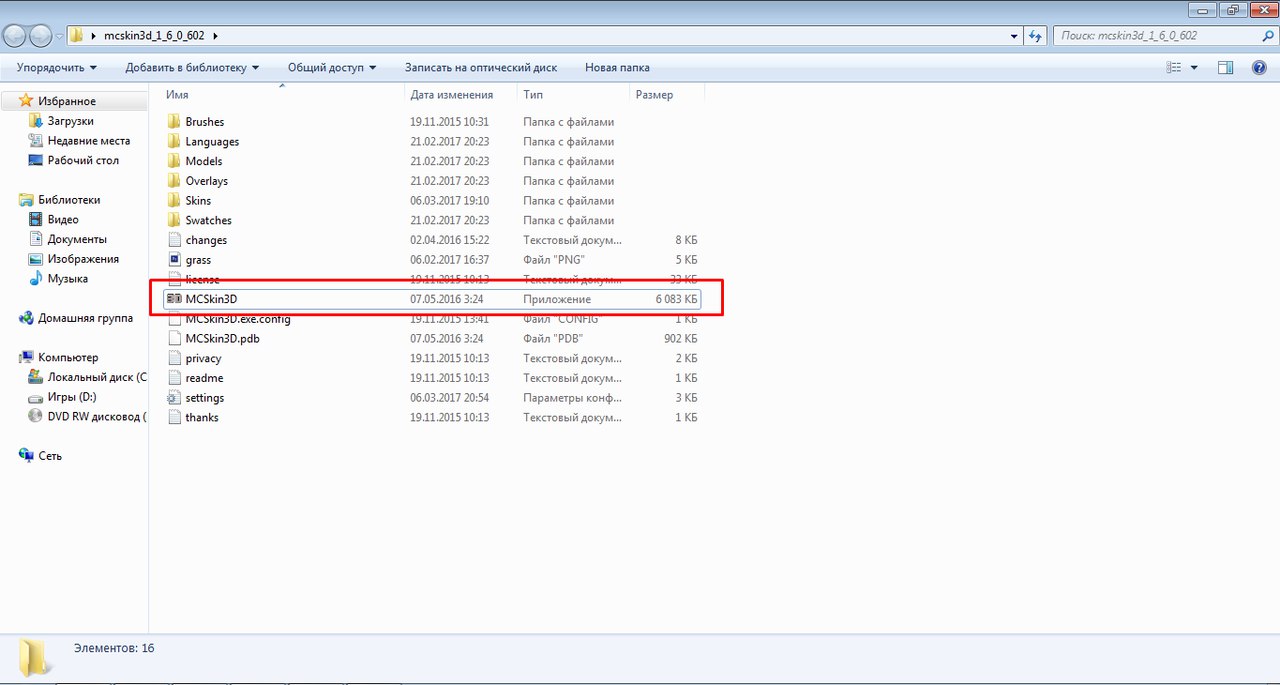Click the changes text file icon
This screenshot has width=1280, height=685.
173,240
